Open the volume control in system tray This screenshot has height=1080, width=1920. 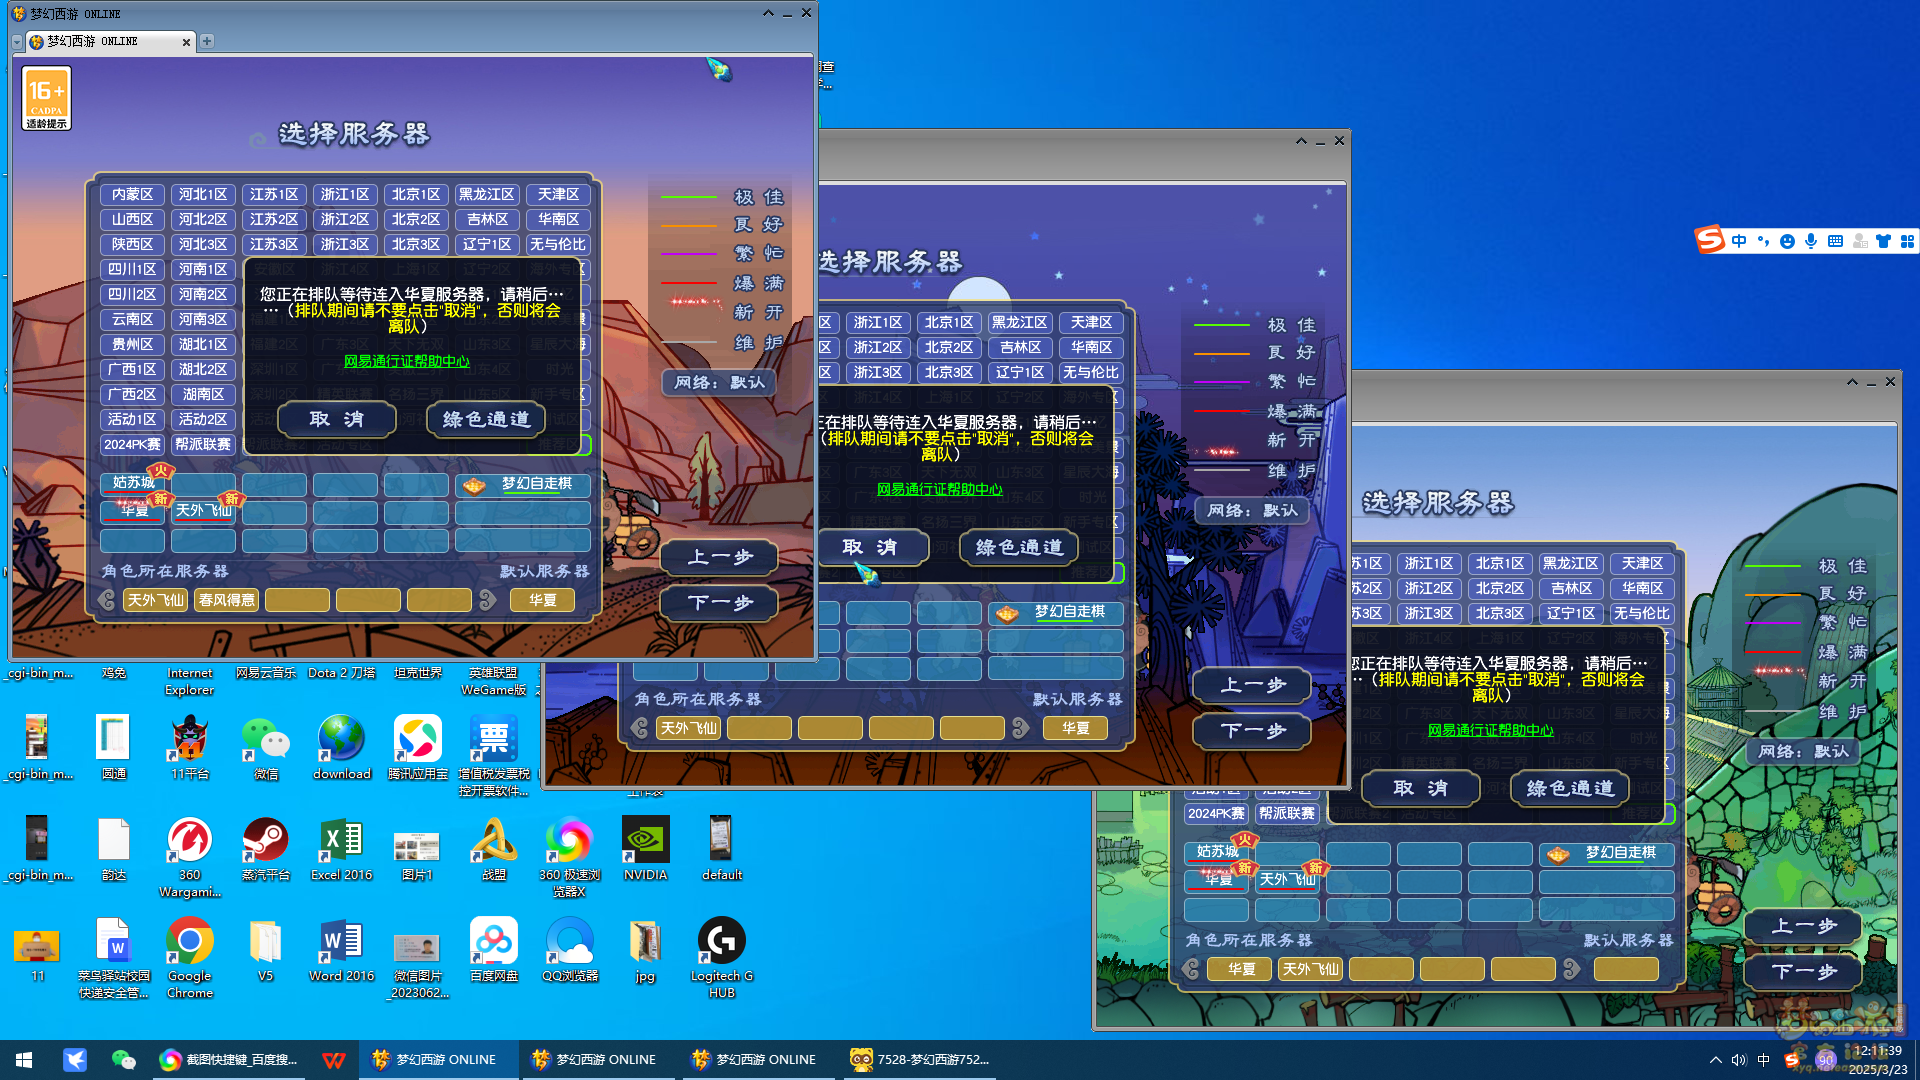(1739, 1060)
